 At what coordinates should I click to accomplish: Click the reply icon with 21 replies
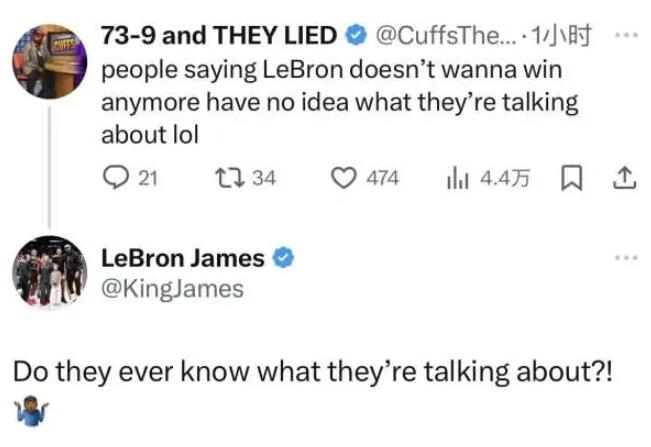(115, 178)
